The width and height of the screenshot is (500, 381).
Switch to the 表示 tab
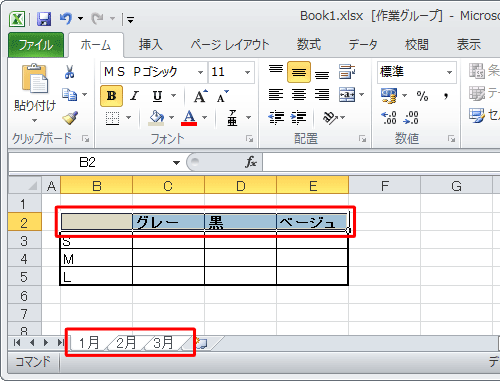pos(469,45)
